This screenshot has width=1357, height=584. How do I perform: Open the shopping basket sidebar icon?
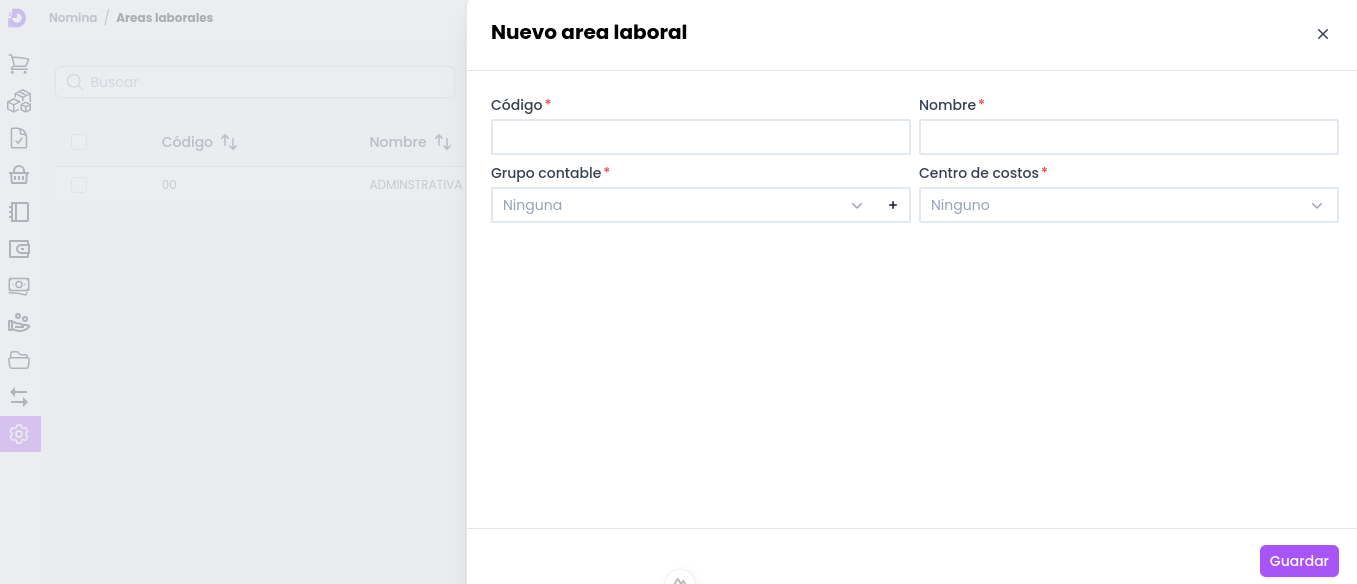(19, 175)
